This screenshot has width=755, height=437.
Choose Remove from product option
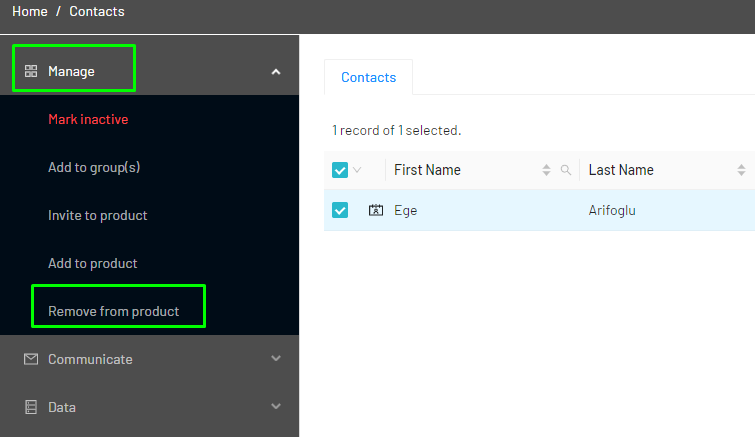[114, 311]
